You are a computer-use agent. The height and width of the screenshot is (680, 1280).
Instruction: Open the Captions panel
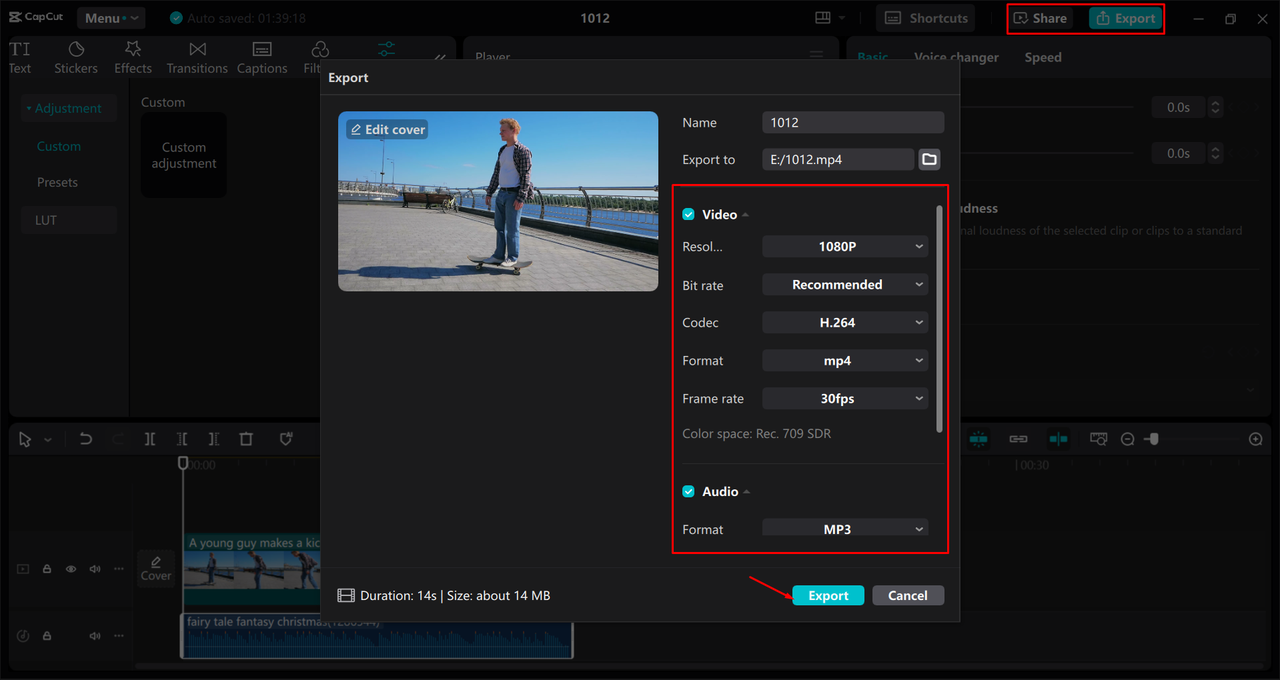tap(262, 58)
